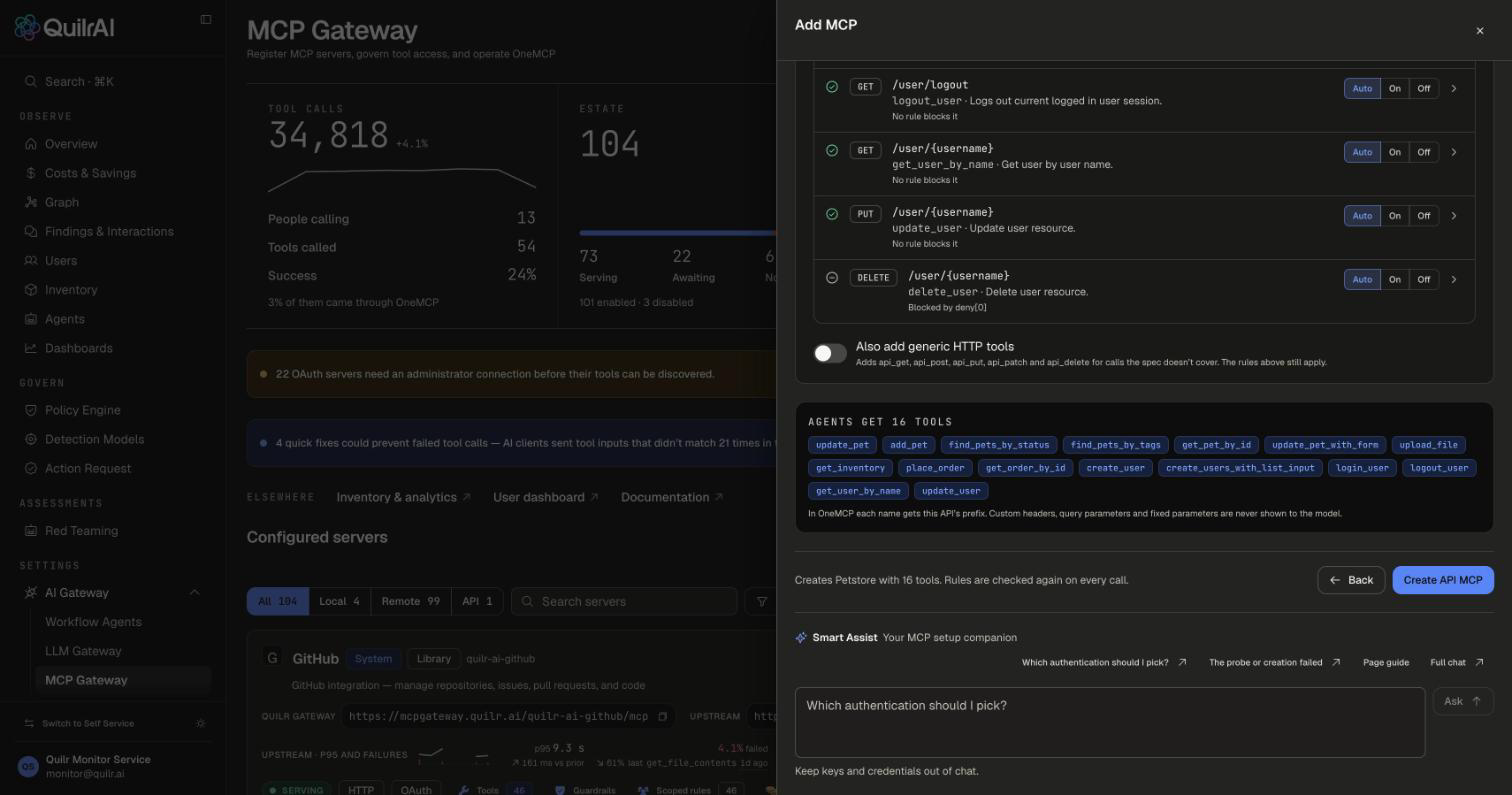Click the theme toggle sun icon
The height and width of the screenshot is (795, 1512).
pyautogui.click(x=201, y=723)
